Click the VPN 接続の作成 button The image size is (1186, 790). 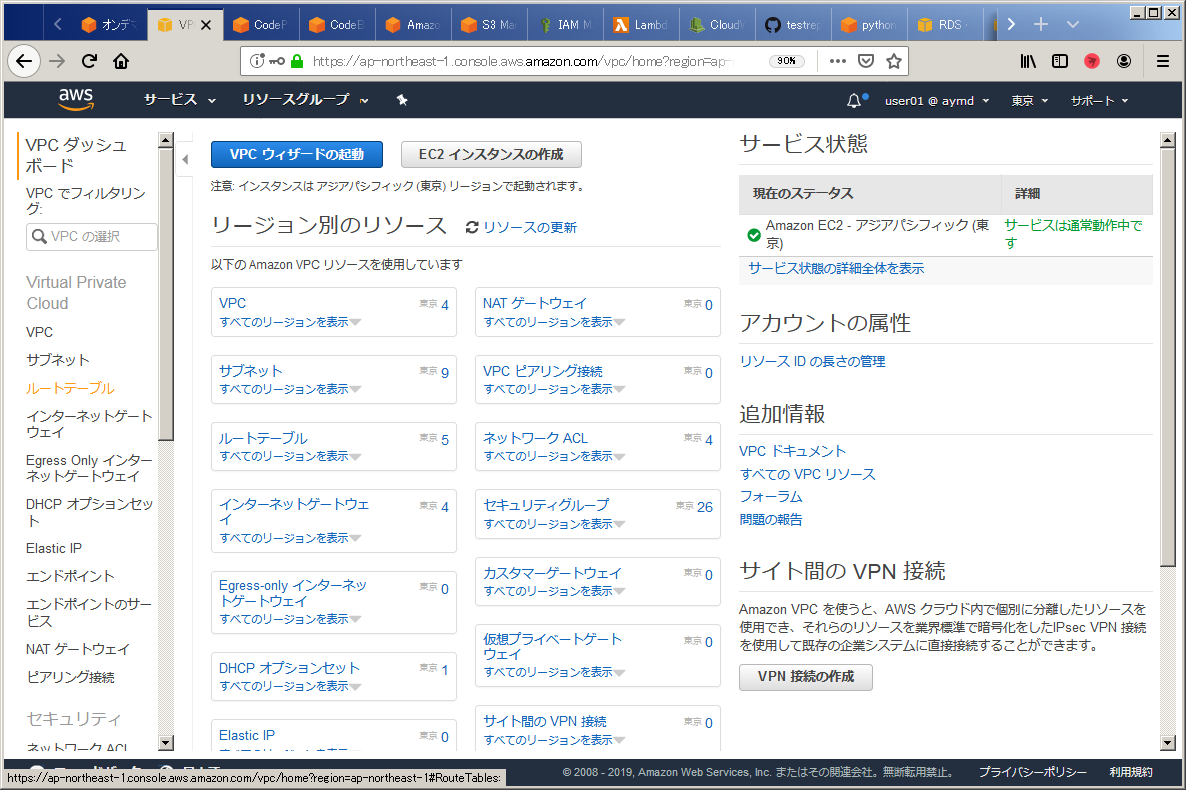point(806,676)
